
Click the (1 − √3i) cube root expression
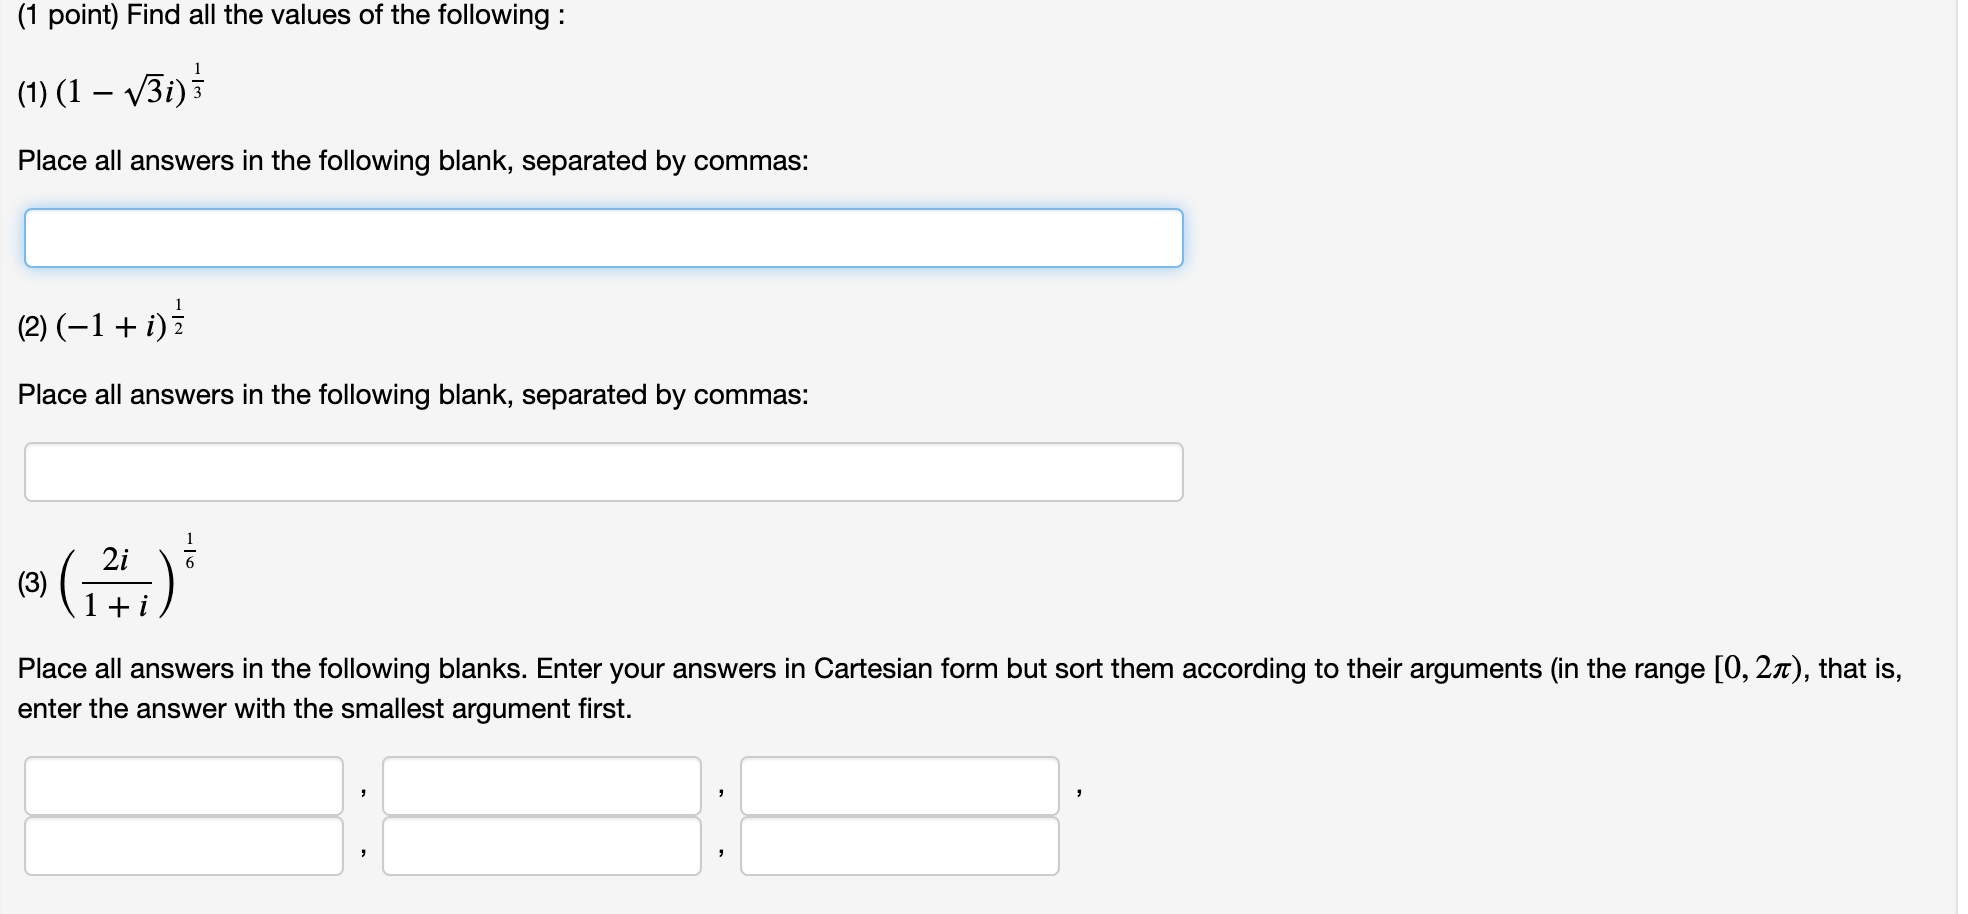click(x=131, y=86)
